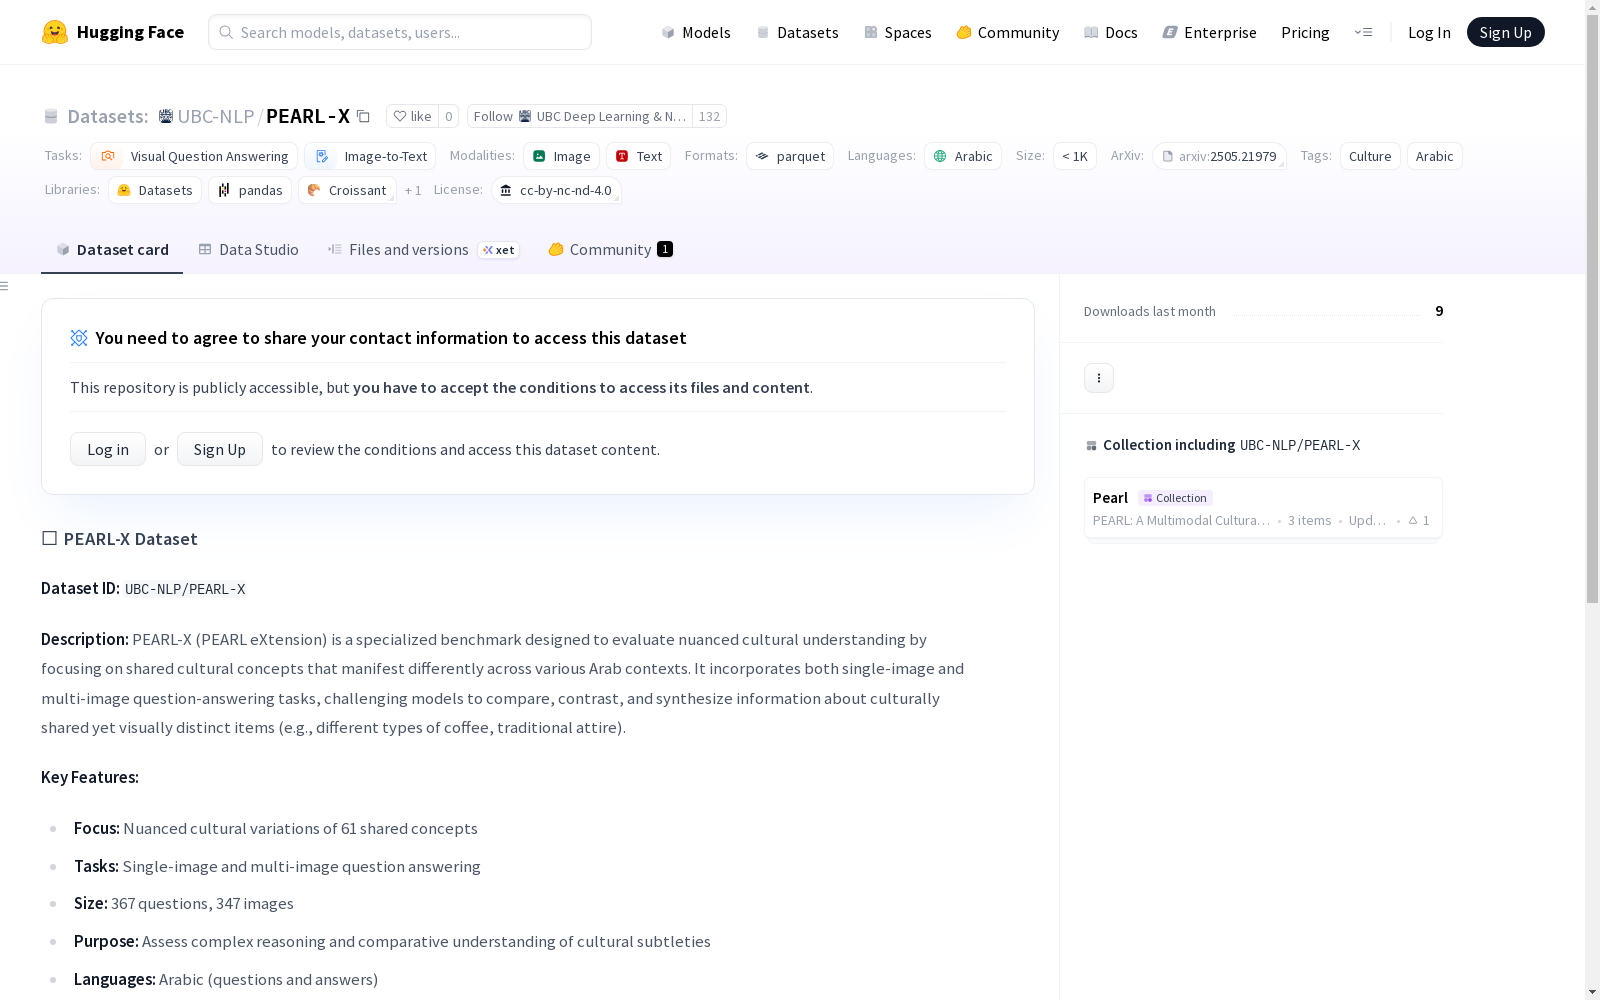Switch to the Data Studio tab
This screenshot has width=1600, height=1000.
tap(248, 250)
